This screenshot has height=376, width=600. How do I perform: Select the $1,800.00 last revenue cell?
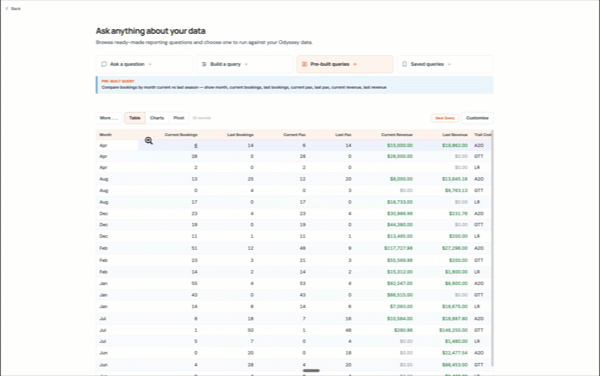coord(456,272)
